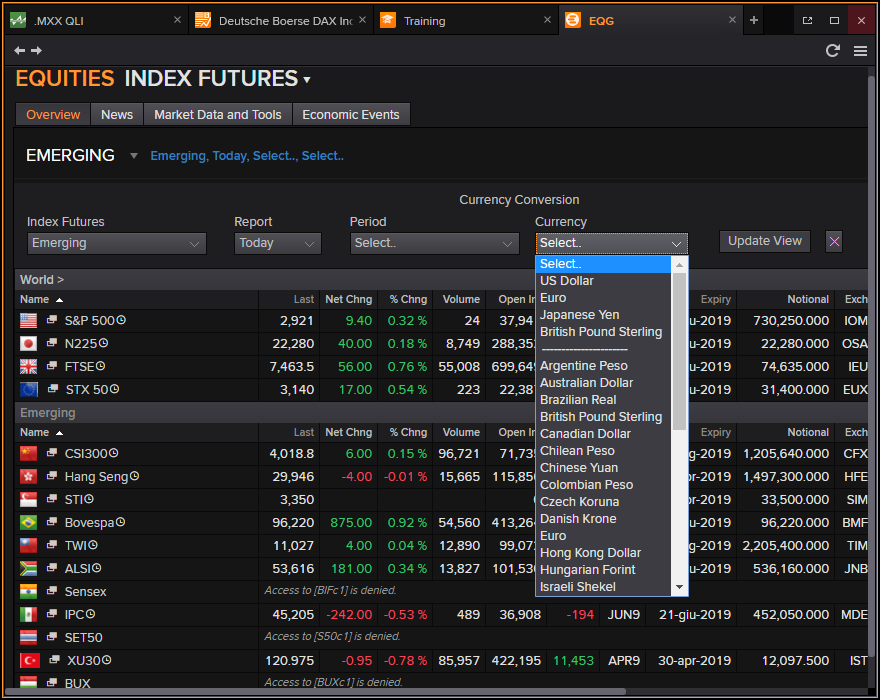
Task: Reload the page with refresh icon
Action: 833,51
